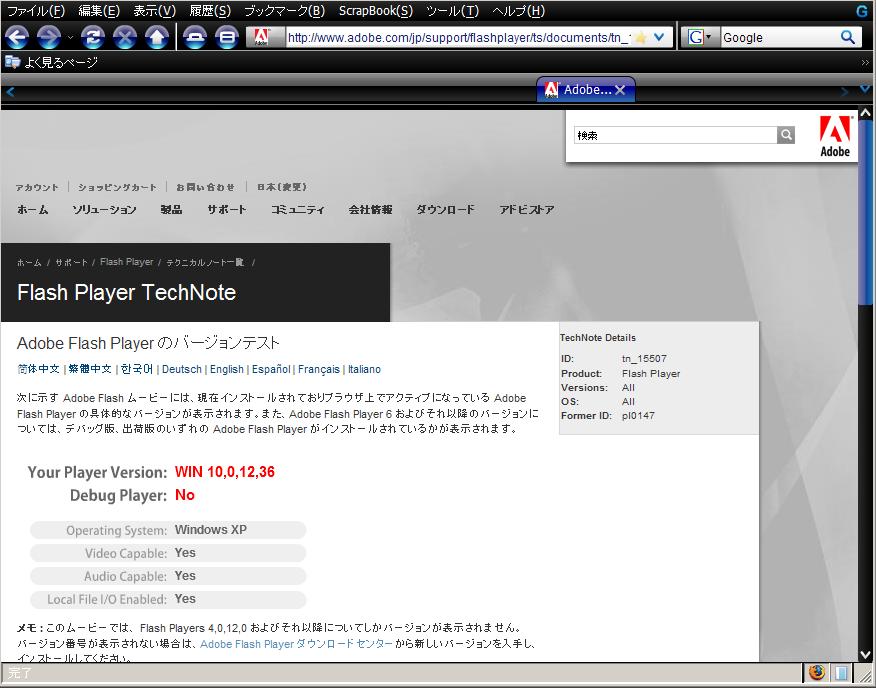
Task: Switch to Deutsch language version
Action: [x=182, y=369]
